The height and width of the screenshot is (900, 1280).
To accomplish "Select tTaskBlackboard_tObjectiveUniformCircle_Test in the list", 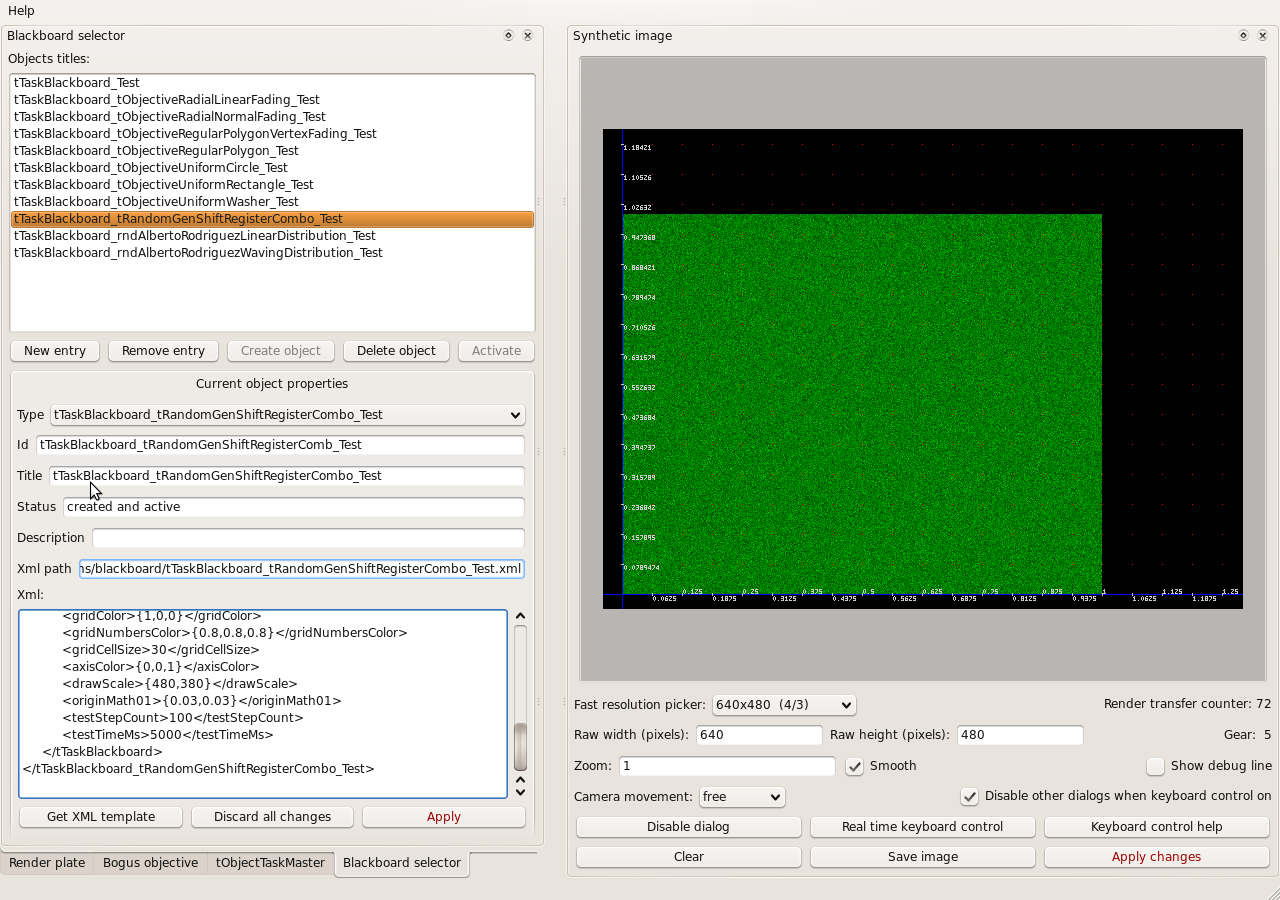I will coord(151,168).
